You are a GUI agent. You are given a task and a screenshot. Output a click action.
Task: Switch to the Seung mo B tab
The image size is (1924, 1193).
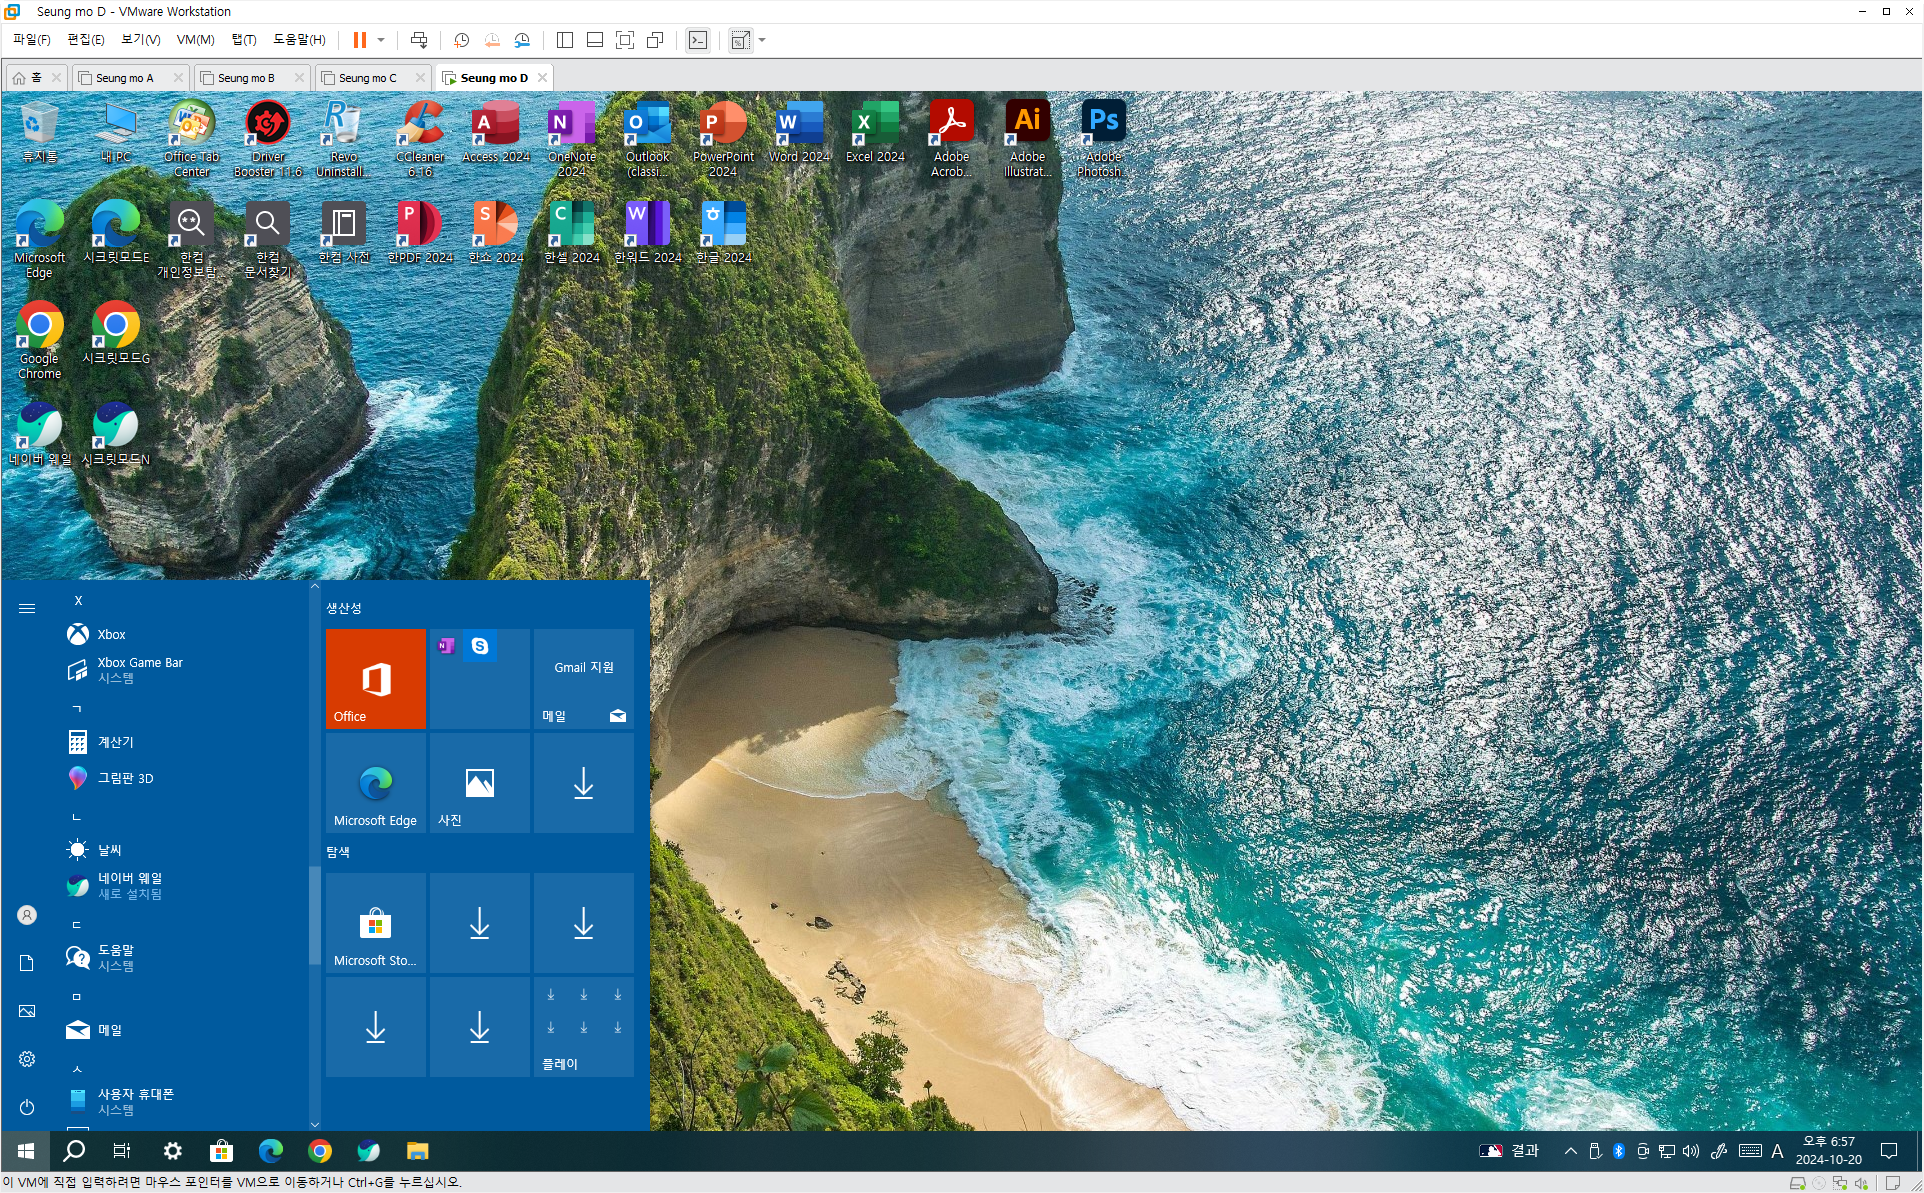pos(246,78)
